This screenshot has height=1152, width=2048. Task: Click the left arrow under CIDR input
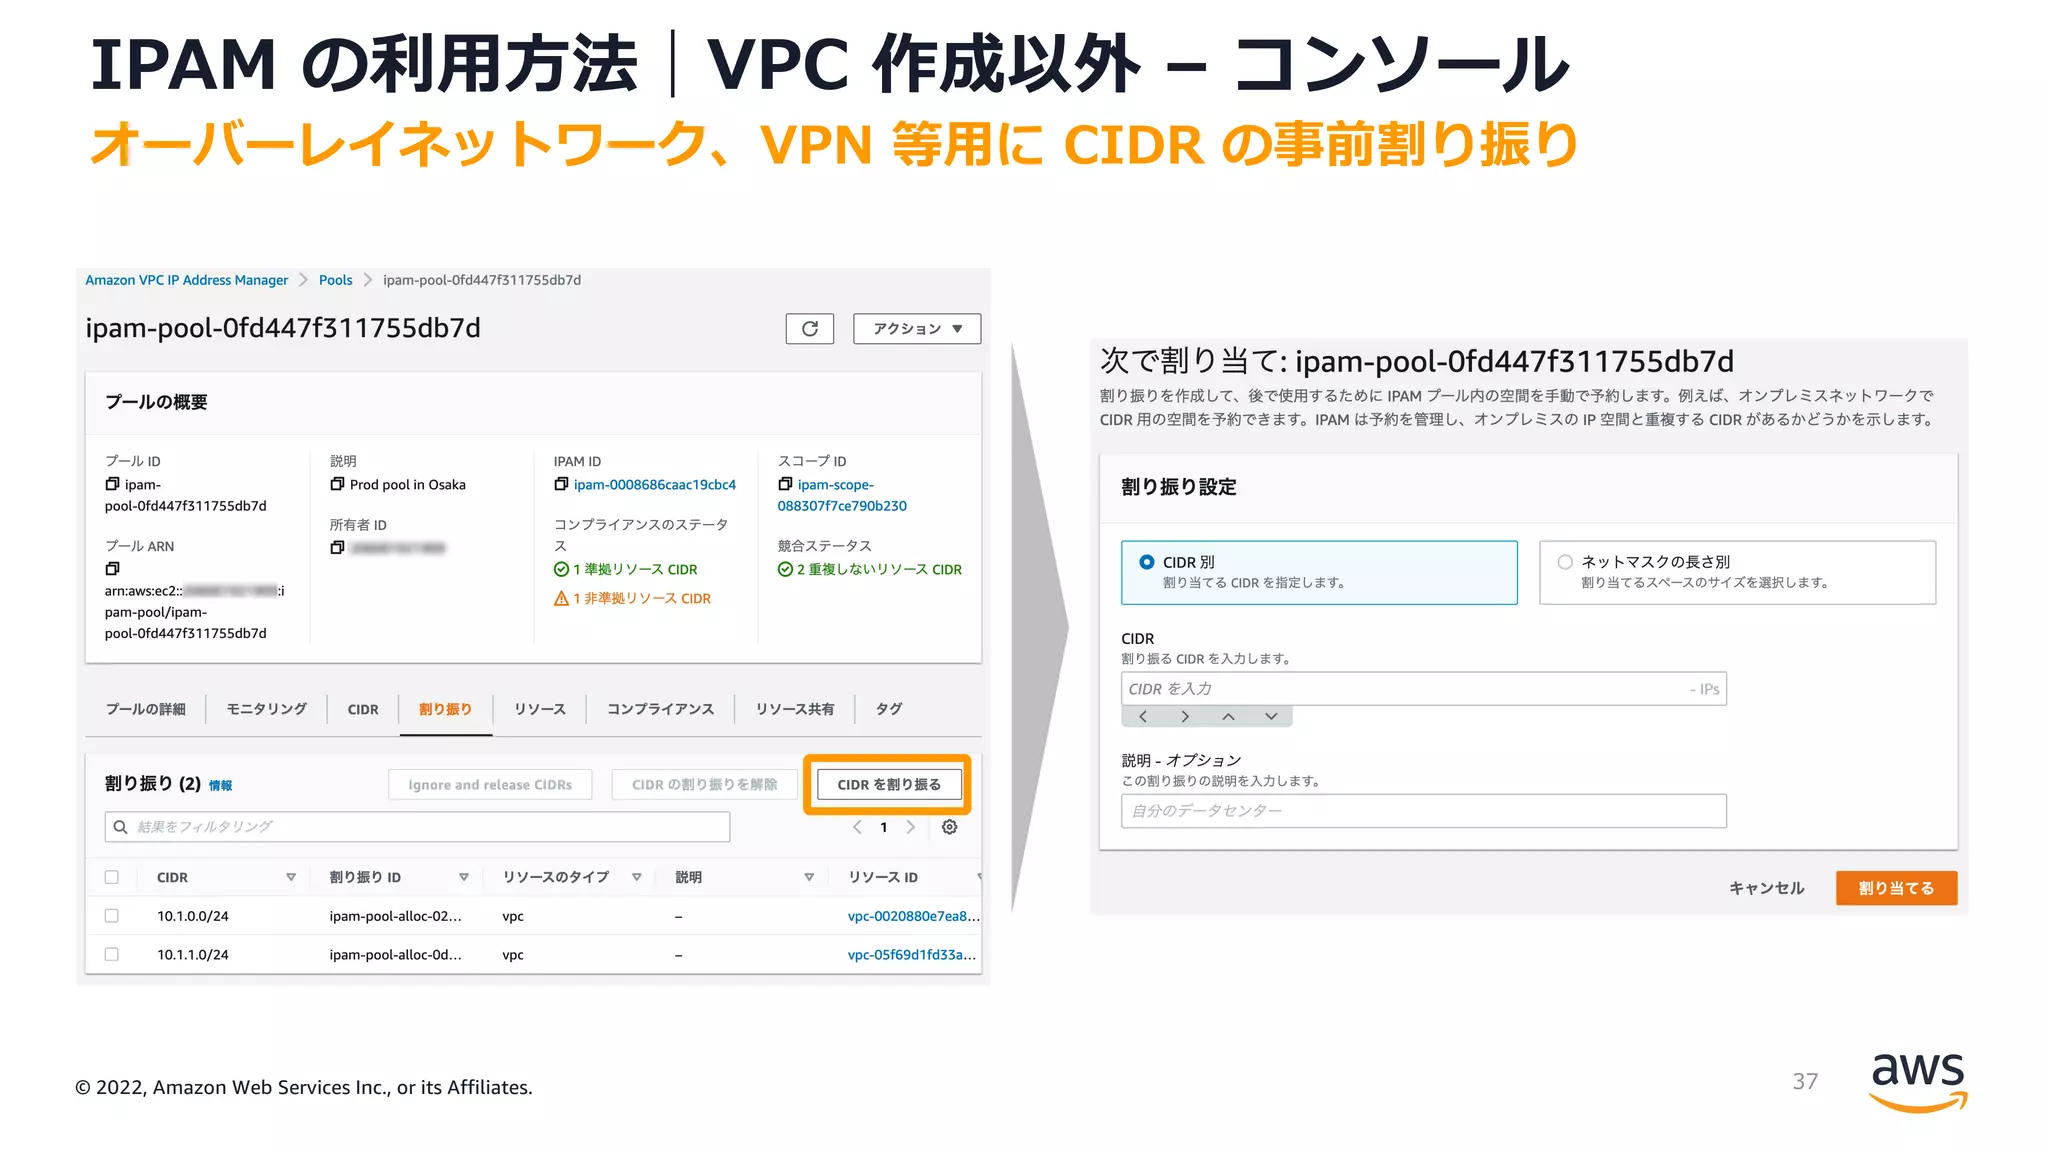tap(1143, 716)
